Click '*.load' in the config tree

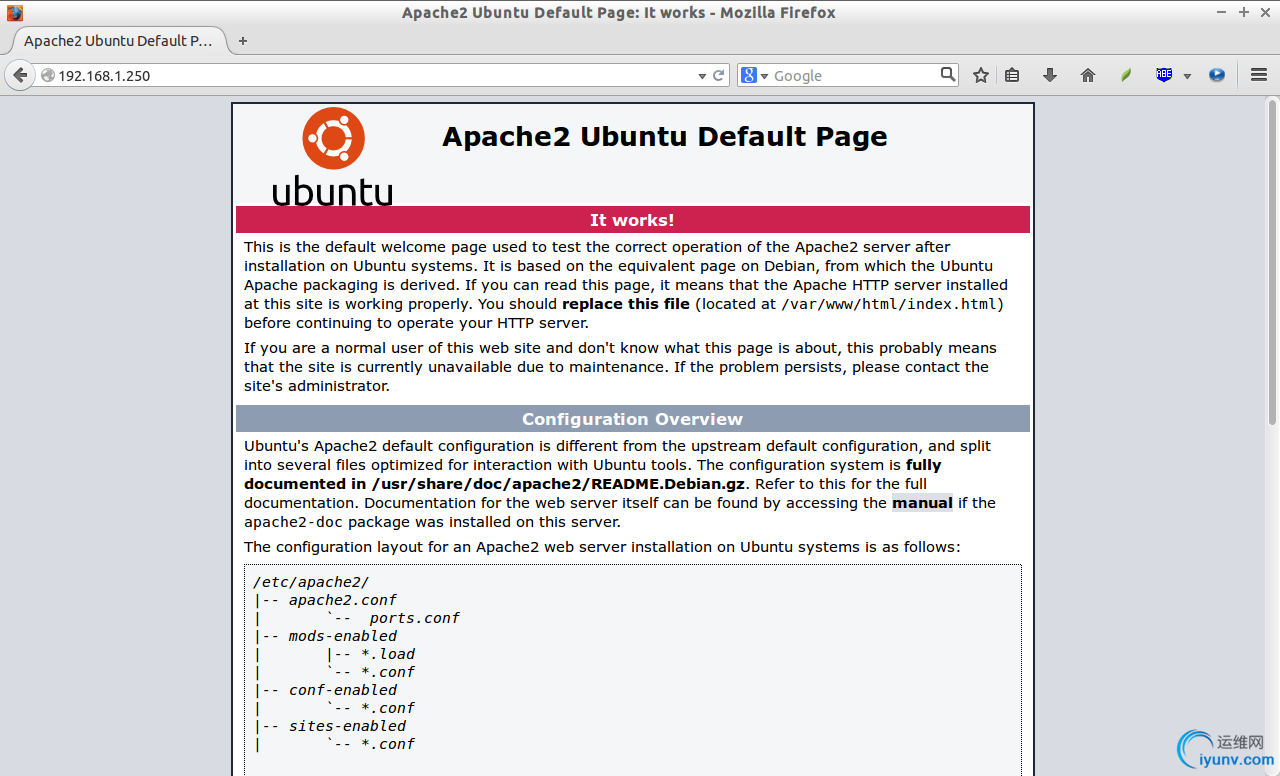[388, 654]
